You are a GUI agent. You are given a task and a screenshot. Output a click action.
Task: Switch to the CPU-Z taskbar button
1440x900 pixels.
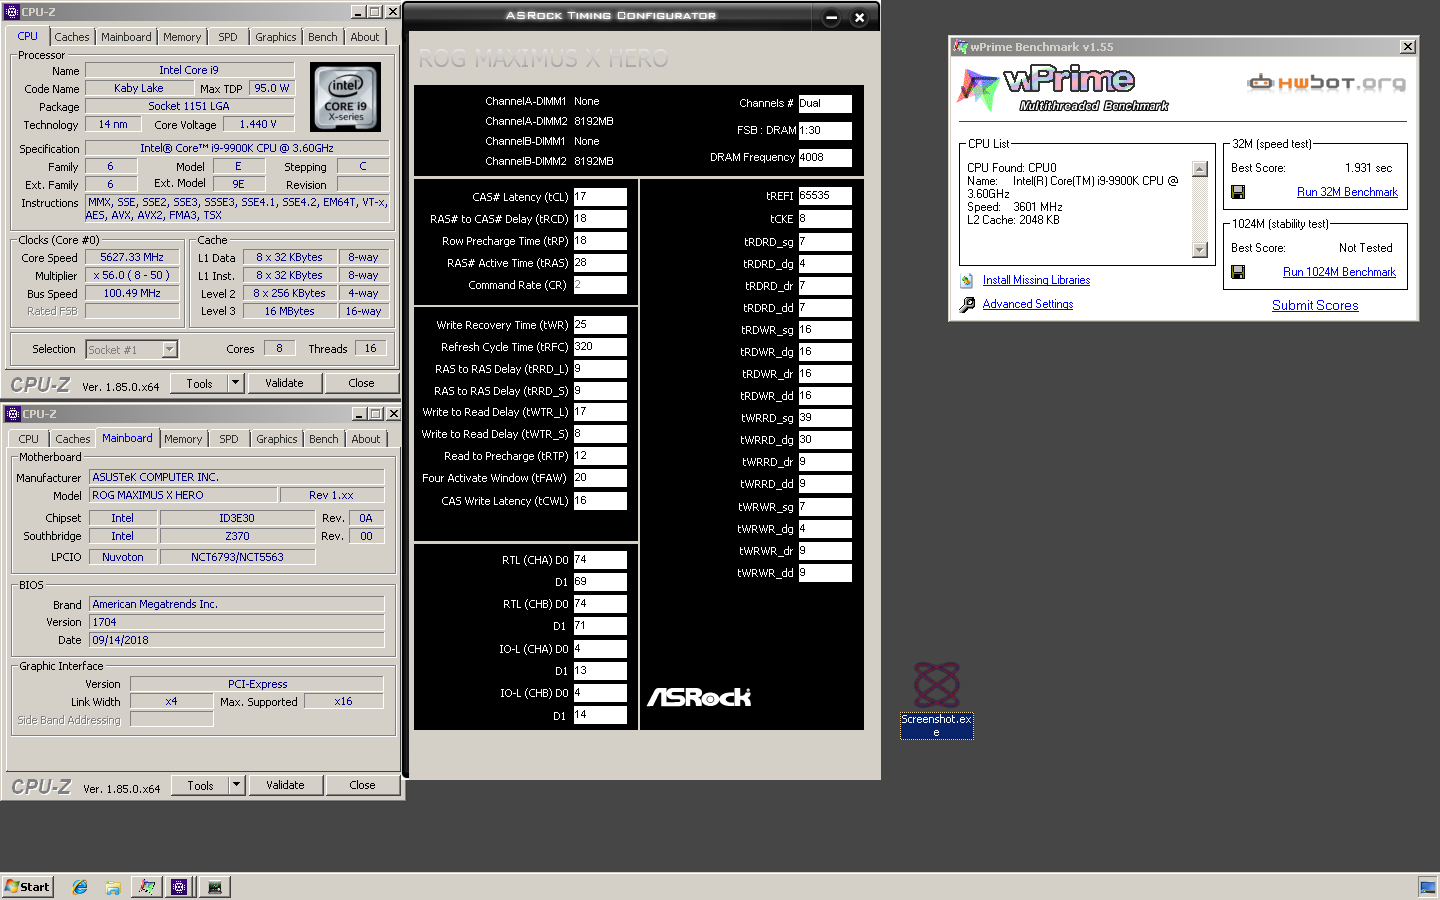(180, 887)
